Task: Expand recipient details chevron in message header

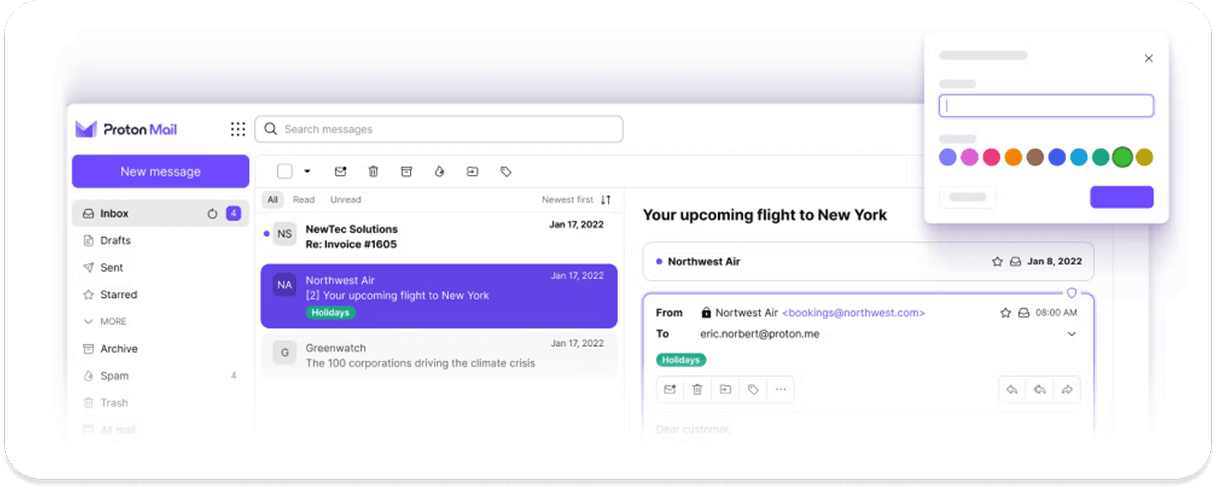Action: pyautogui.click(x=1072, y=334)
